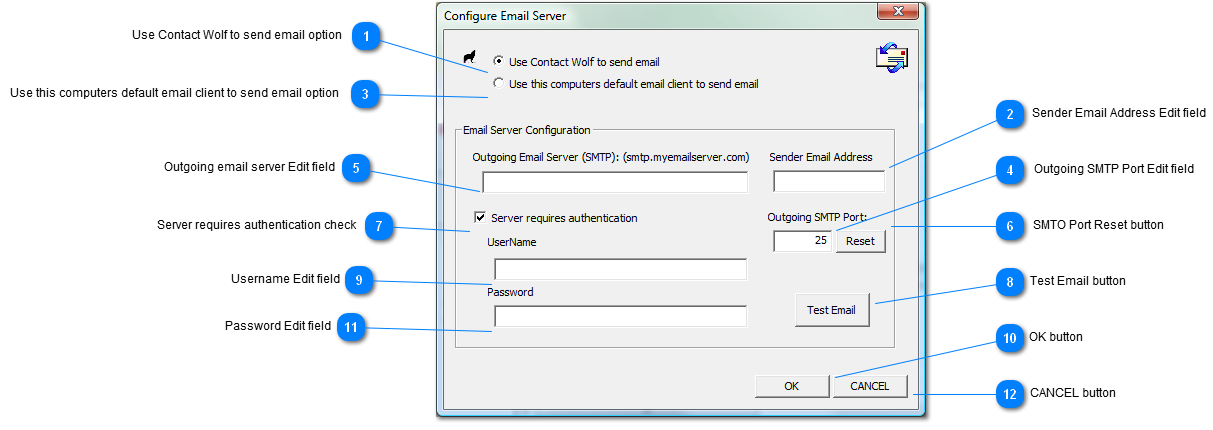Click the email envelope icon
1213x430 pixels.
(x=892, y=58)
